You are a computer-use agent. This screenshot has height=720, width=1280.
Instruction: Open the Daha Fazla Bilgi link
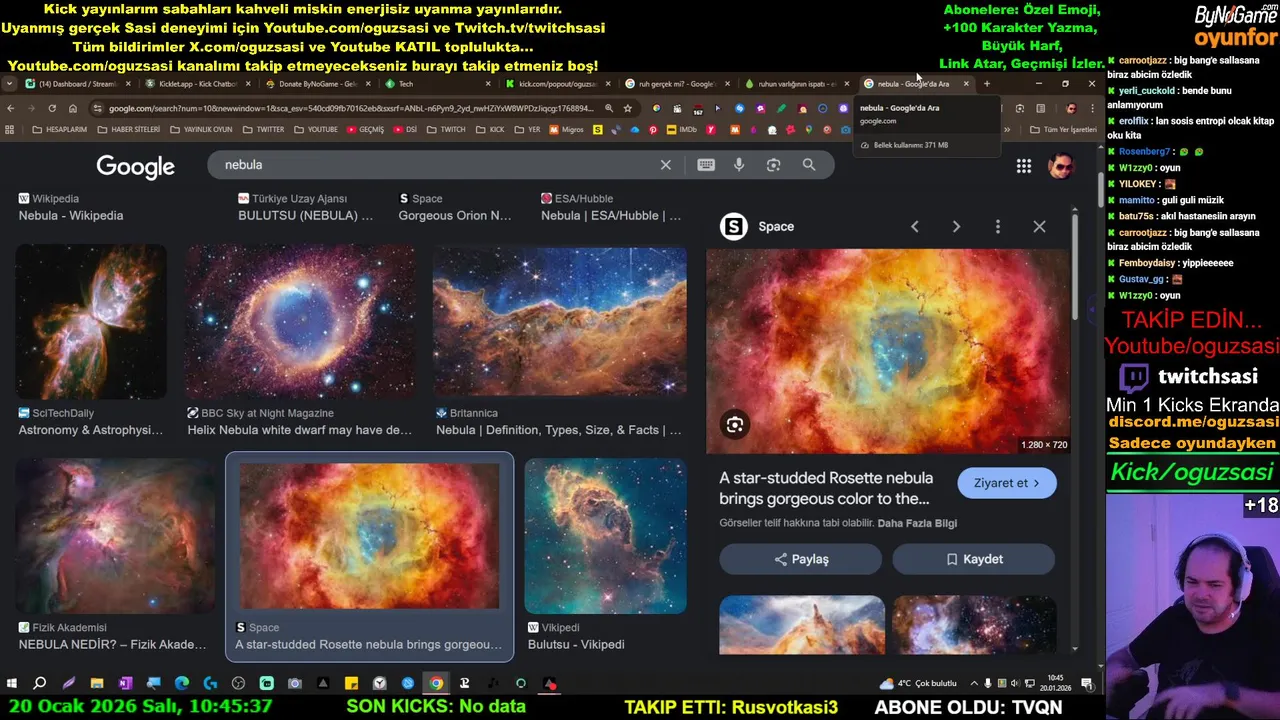[x=917, y=523]
